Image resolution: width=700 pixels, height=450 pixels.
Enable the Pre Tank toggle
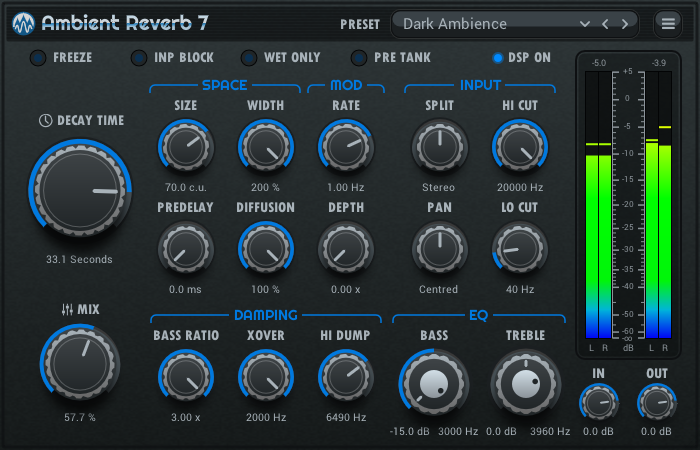tap(358, 58)
